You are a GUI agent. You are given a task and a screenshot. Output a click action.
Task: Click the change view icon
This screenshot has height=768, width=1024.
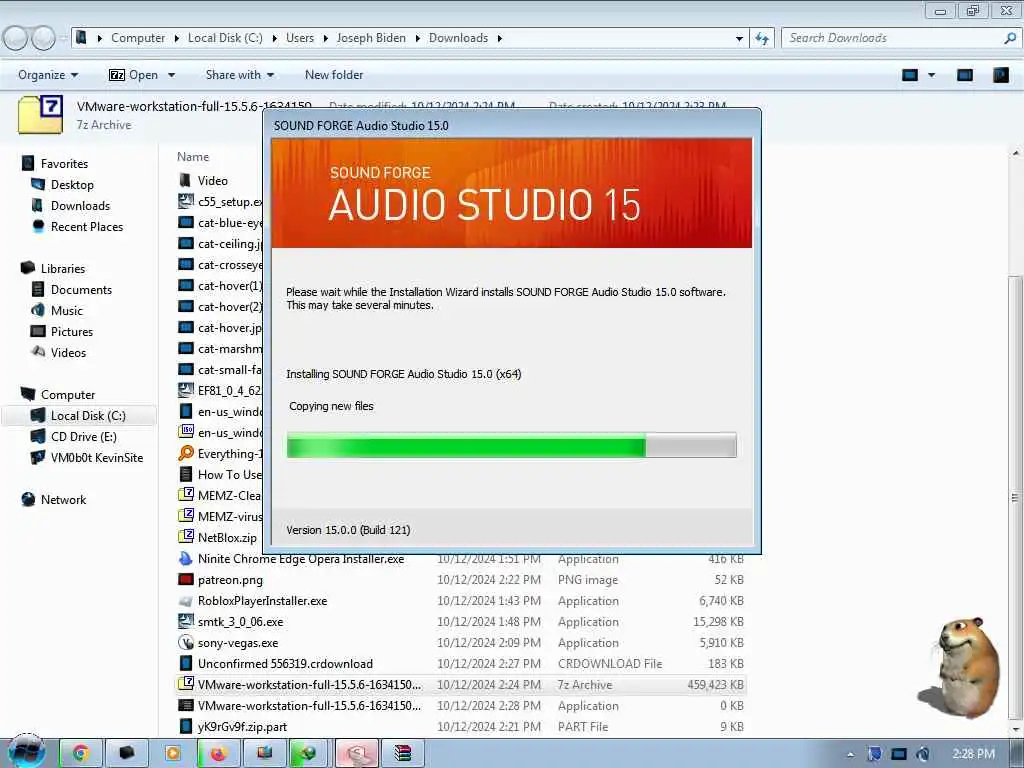point(910,75)
